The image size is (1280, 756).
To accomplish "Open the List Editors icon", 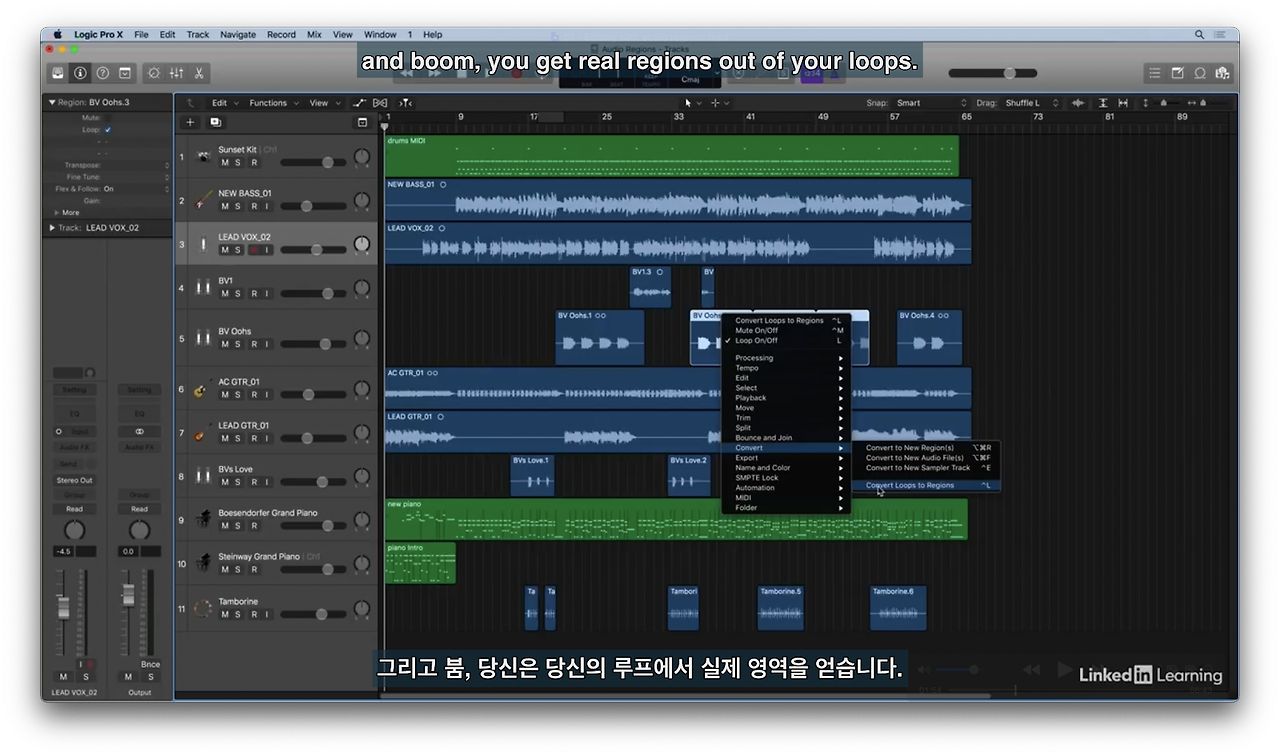I will tap(1155, 73).
